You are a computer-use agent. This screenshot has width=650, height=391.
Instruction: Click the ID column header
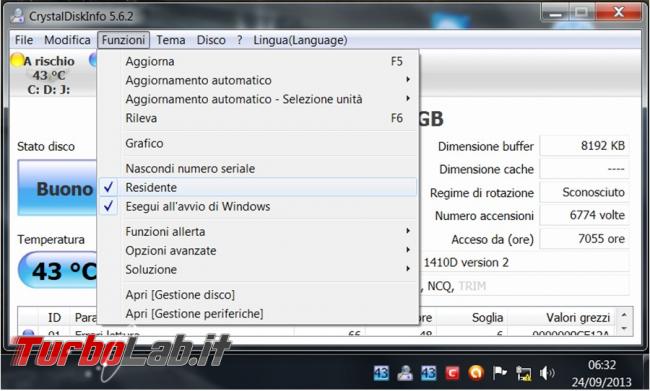click(x=54, y=318)
